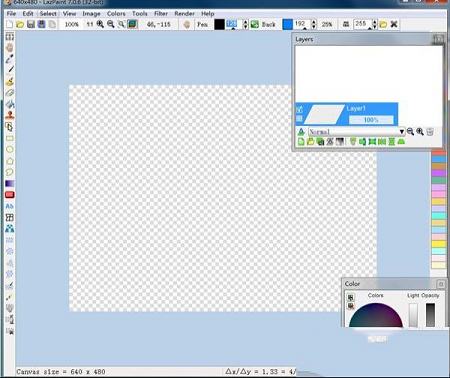Select the Gradient tool
The width and height of the screenshot is (450, 378).
click(x=10, y=184)
